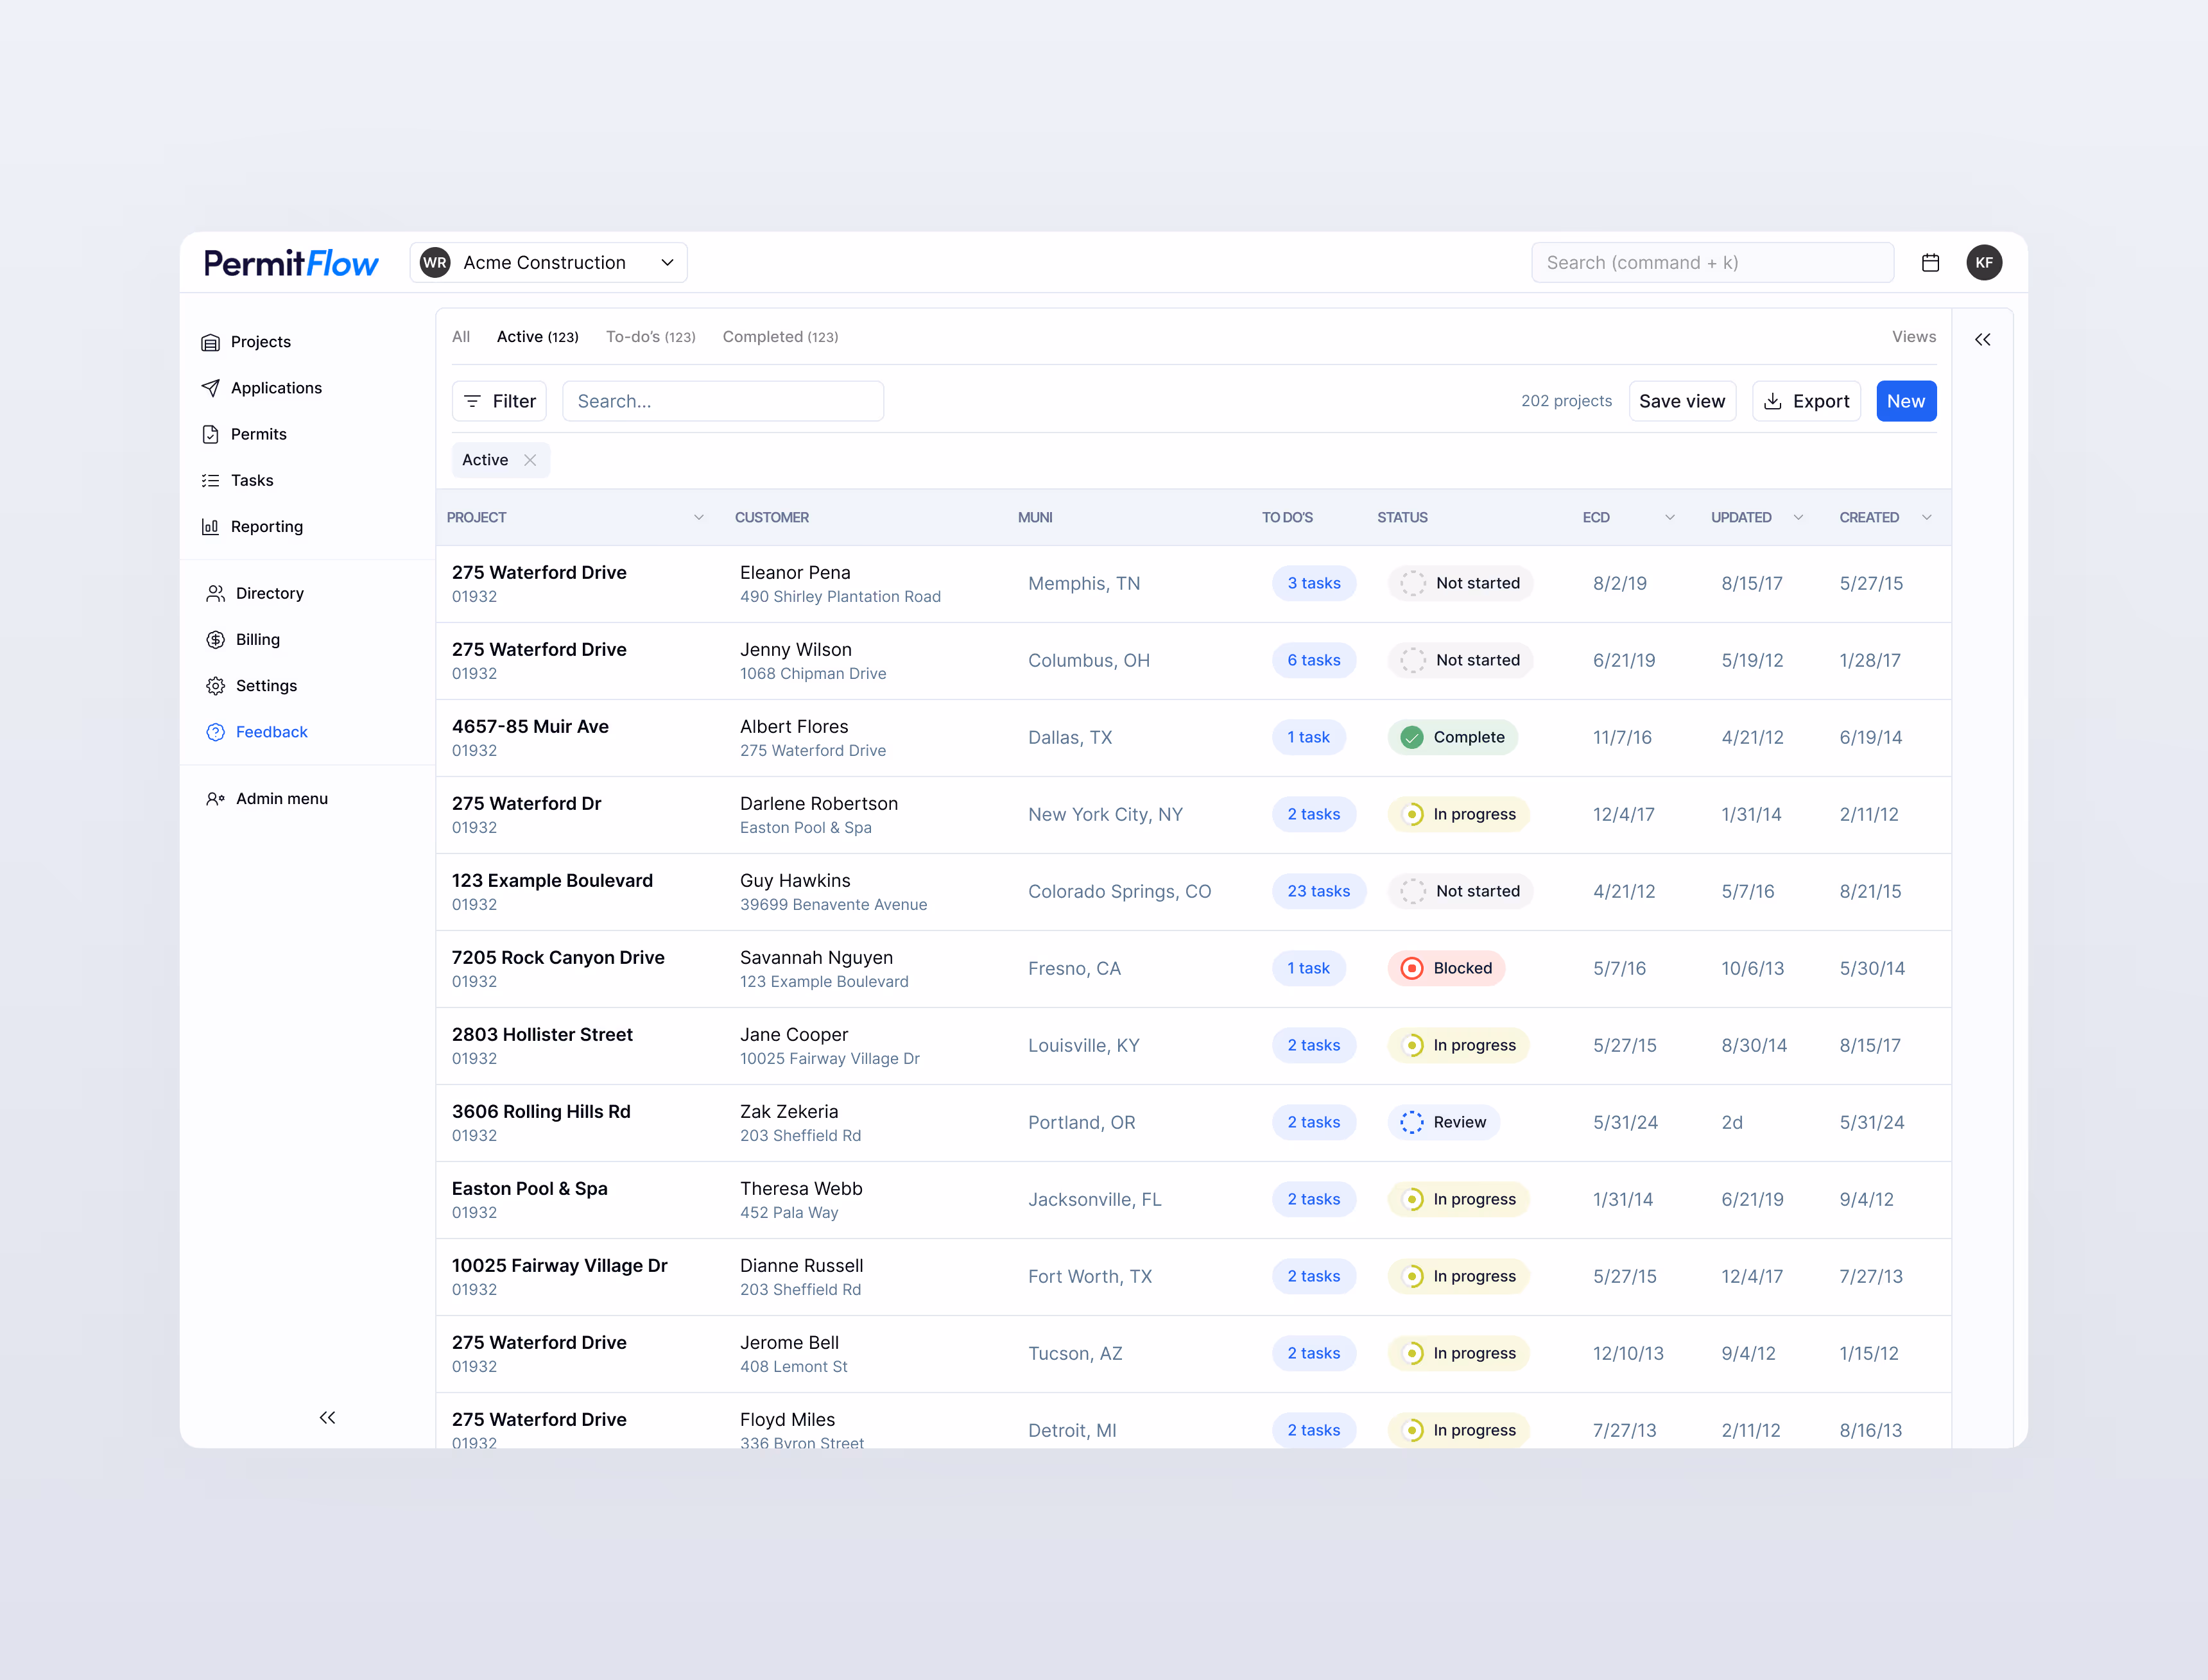This screenshot has width=2208, height=1680.
Task: Switch to the To-do's (123) tab
Action: [650, 337]
